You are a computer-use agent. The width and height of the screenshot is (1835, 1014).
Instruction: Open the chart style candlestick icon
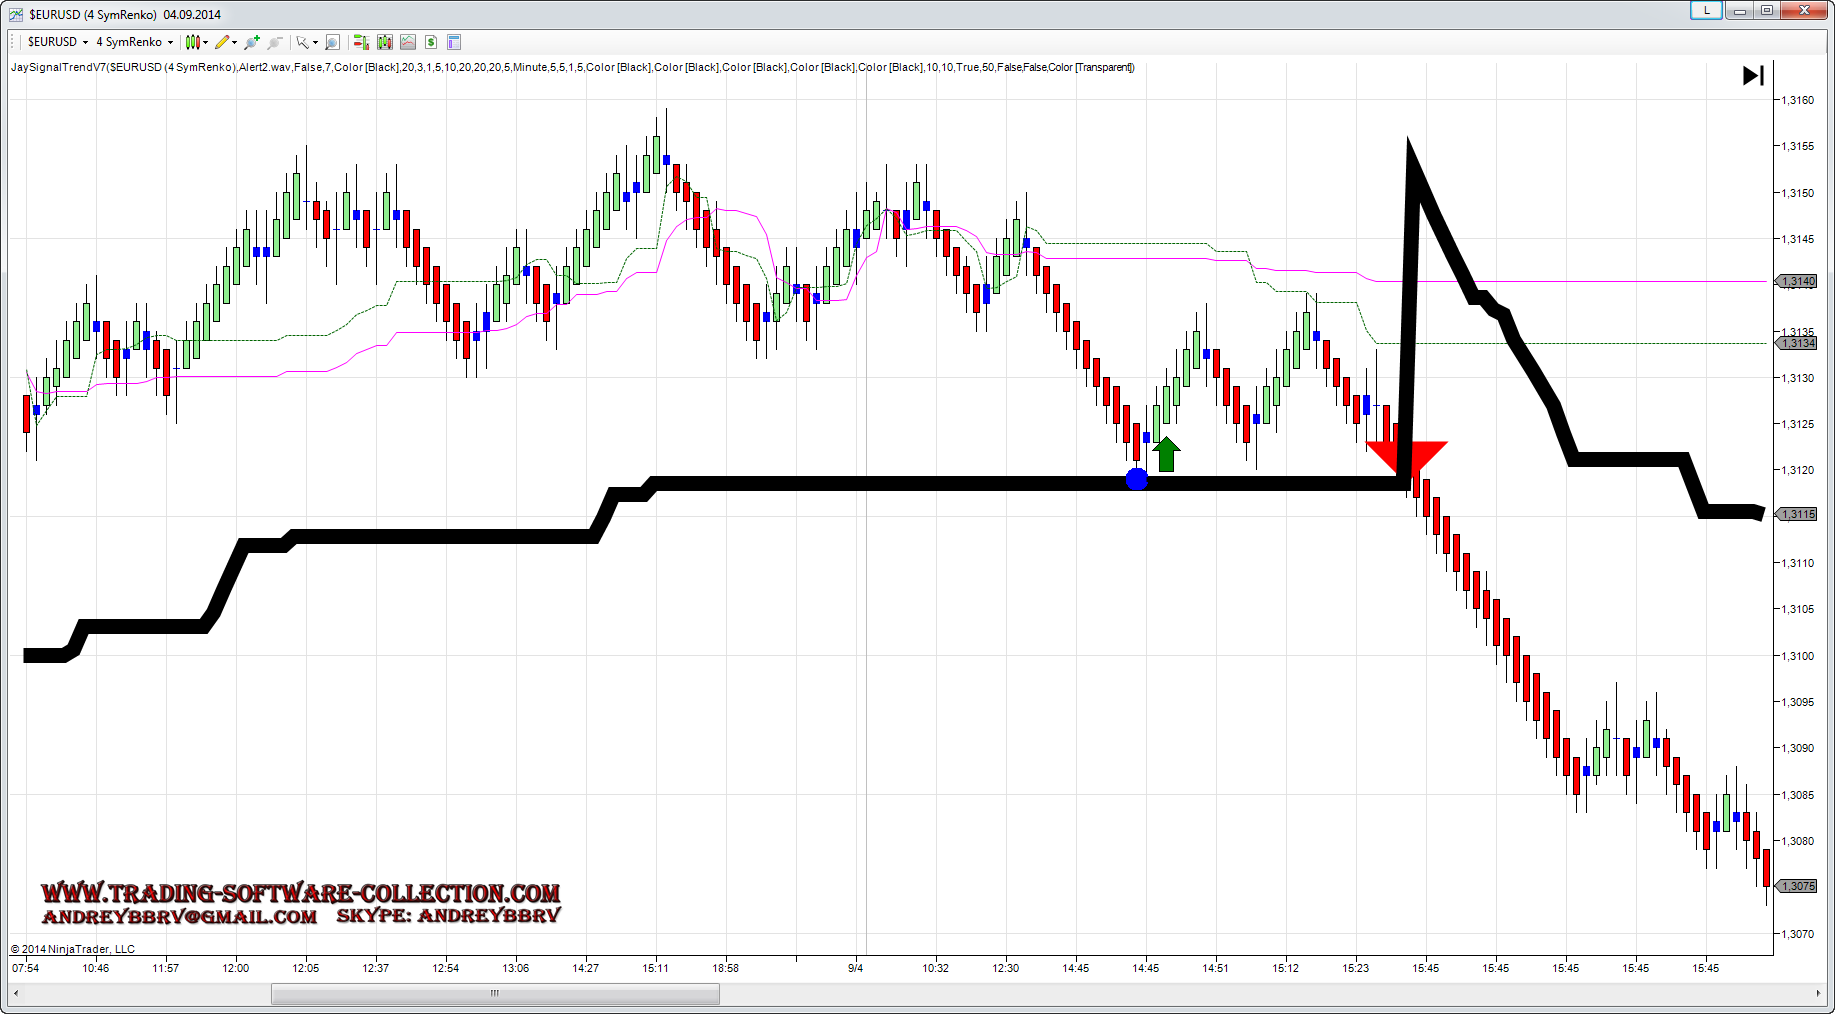click(193, 42)
